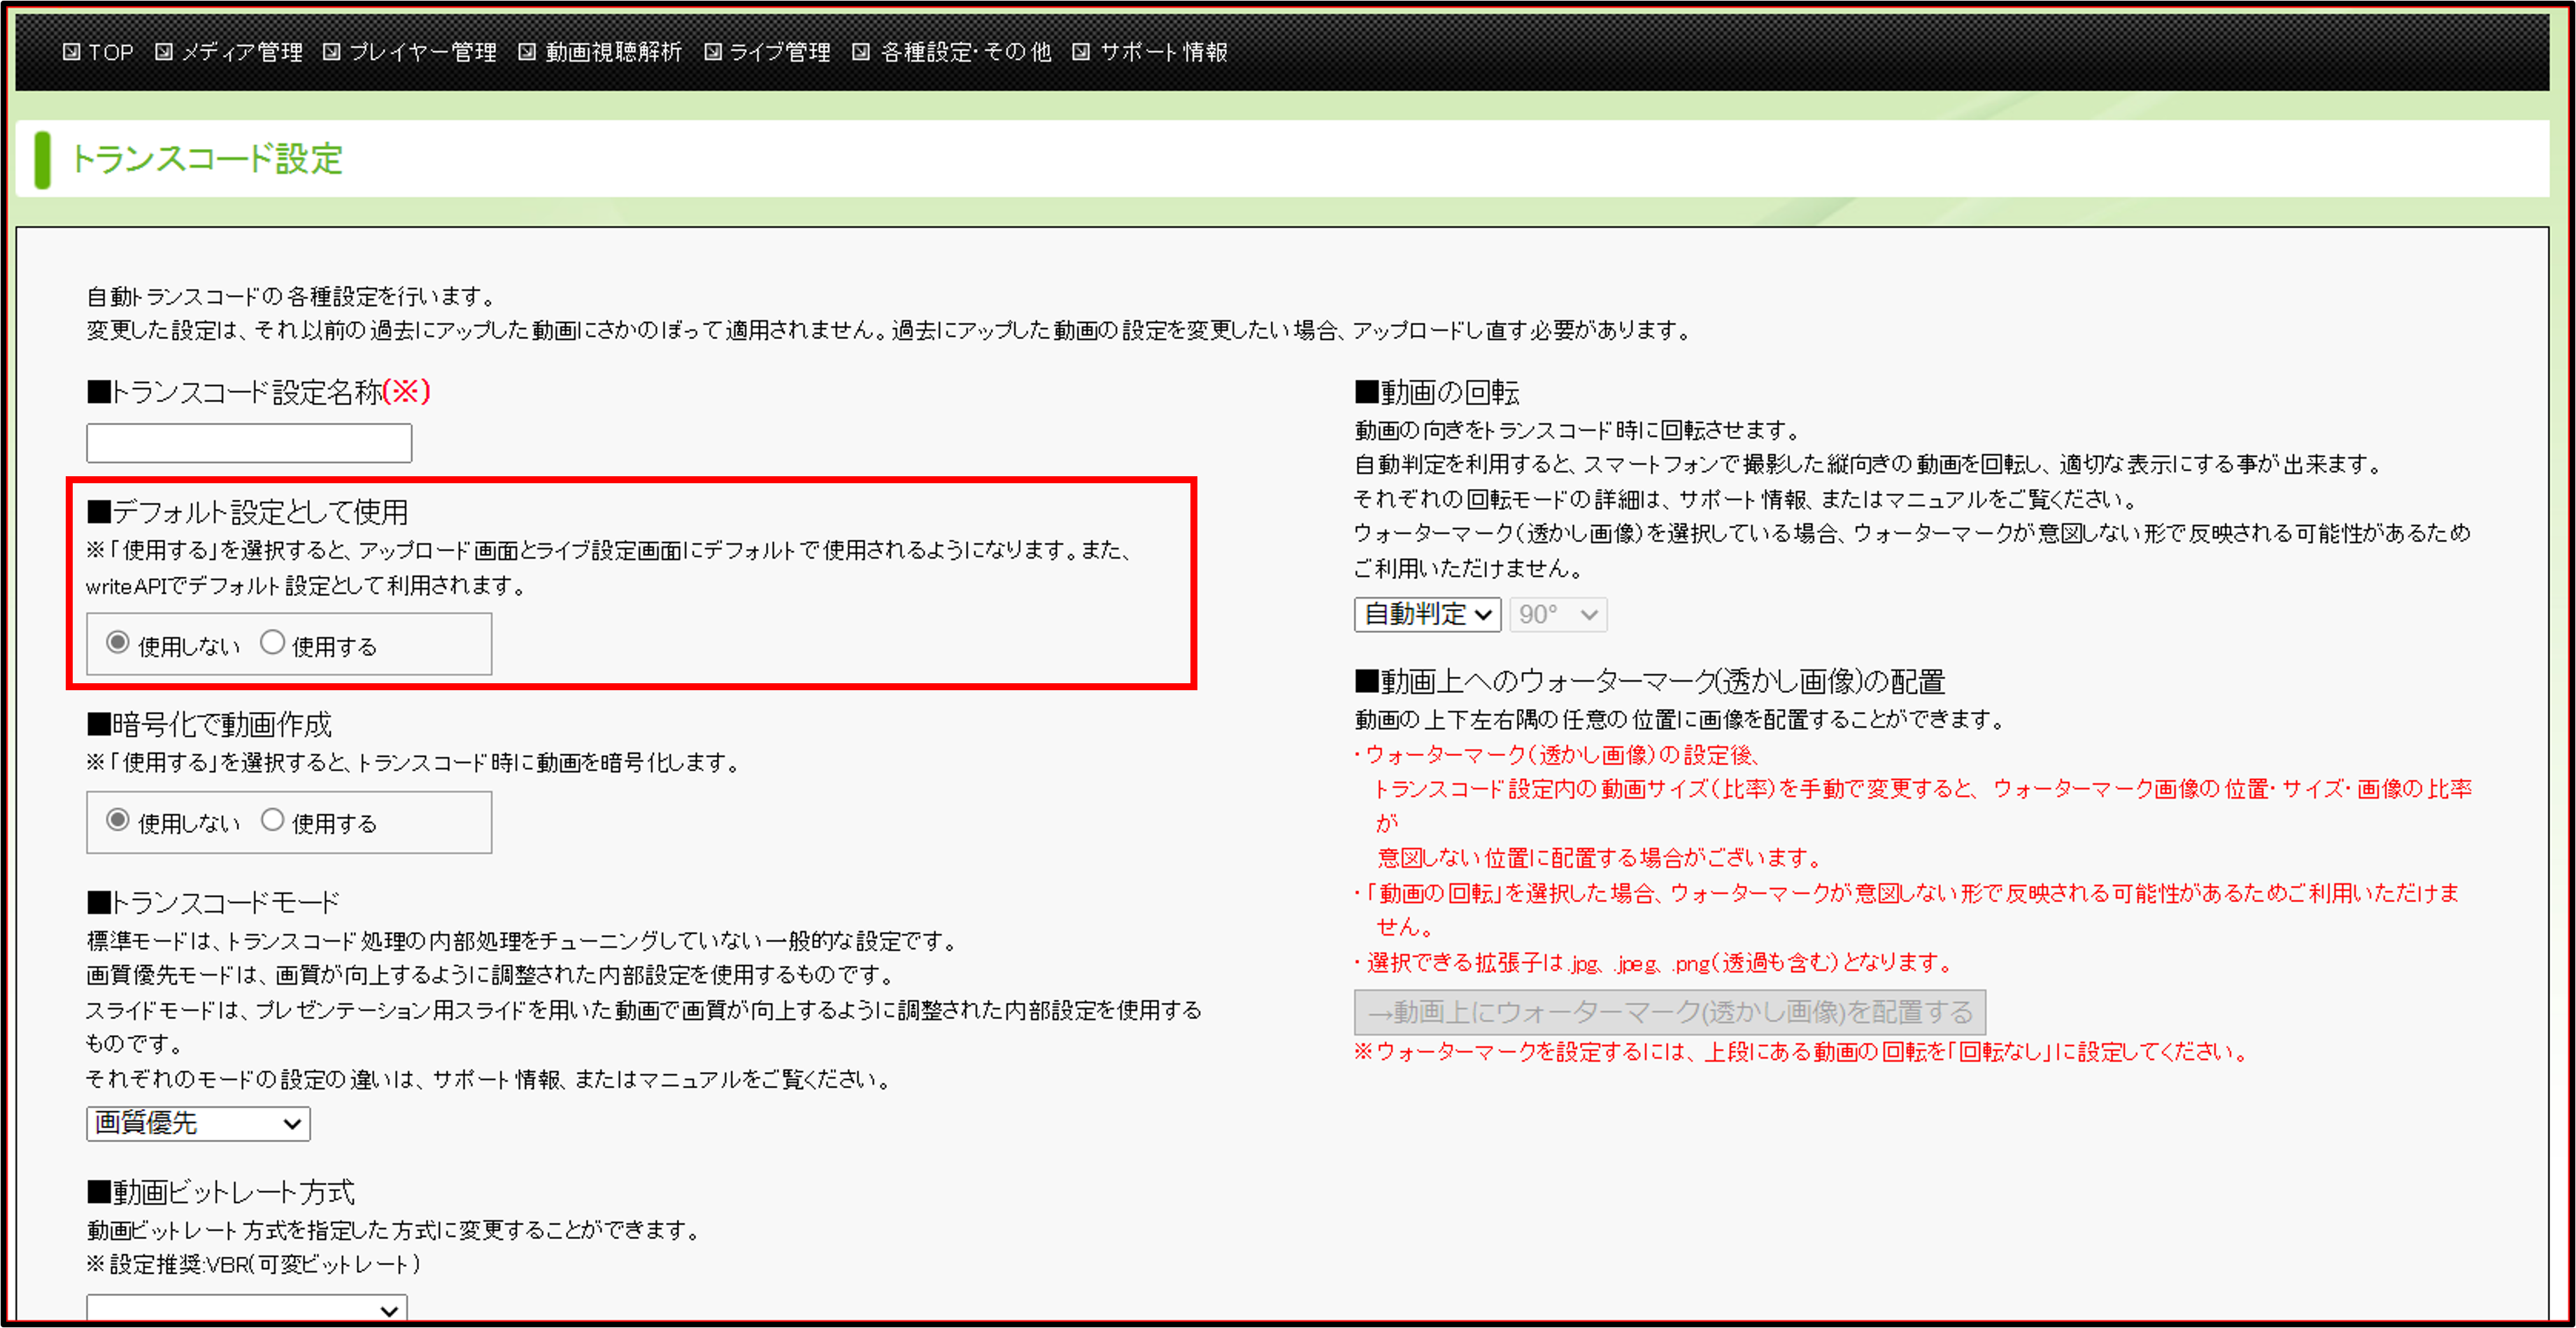This screenshot has height=1328, width=2576.
Task: Click the arrow icon beside ライブ管理
Action: [x=713, y=52]
